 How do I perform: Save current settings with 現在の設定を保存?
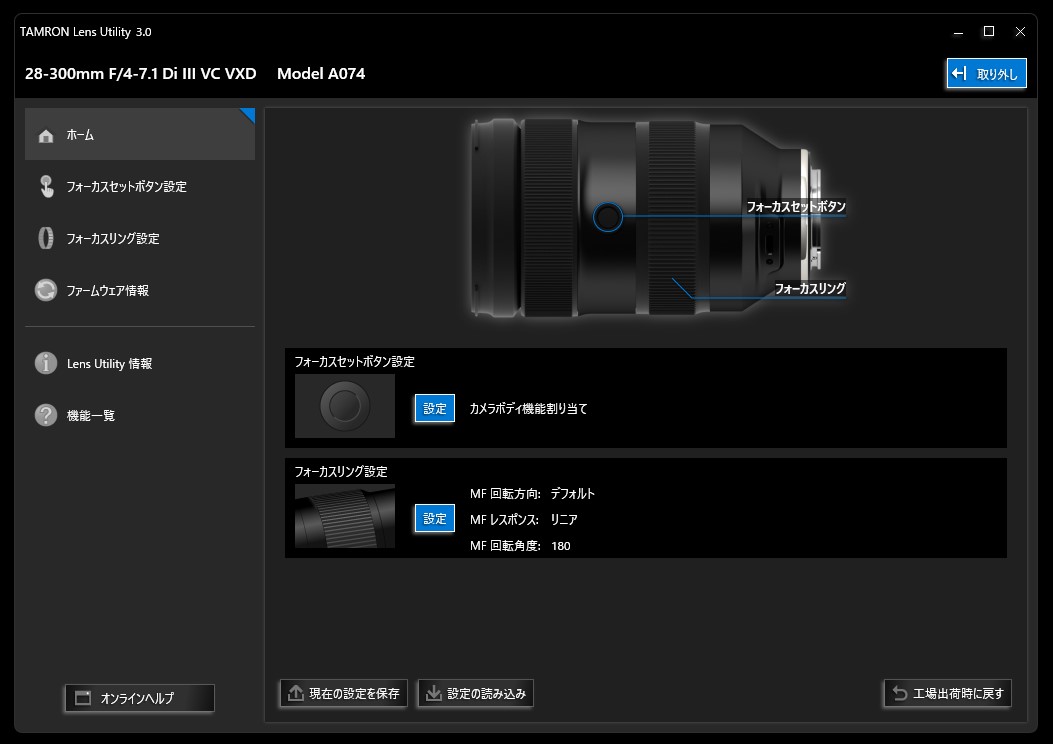click(x=343, y=693)
